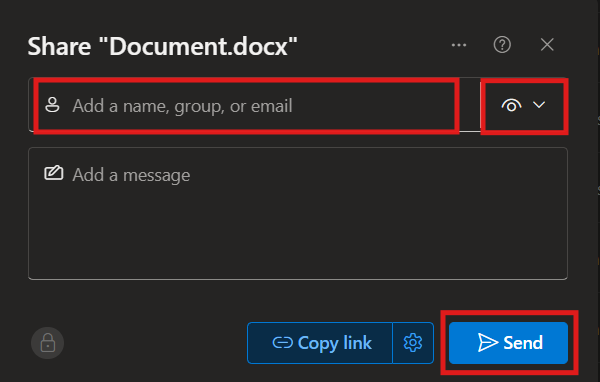Click the lock sharing status icon
The width and height of the screenshot is (600, 382).
[x=47, y=343]
